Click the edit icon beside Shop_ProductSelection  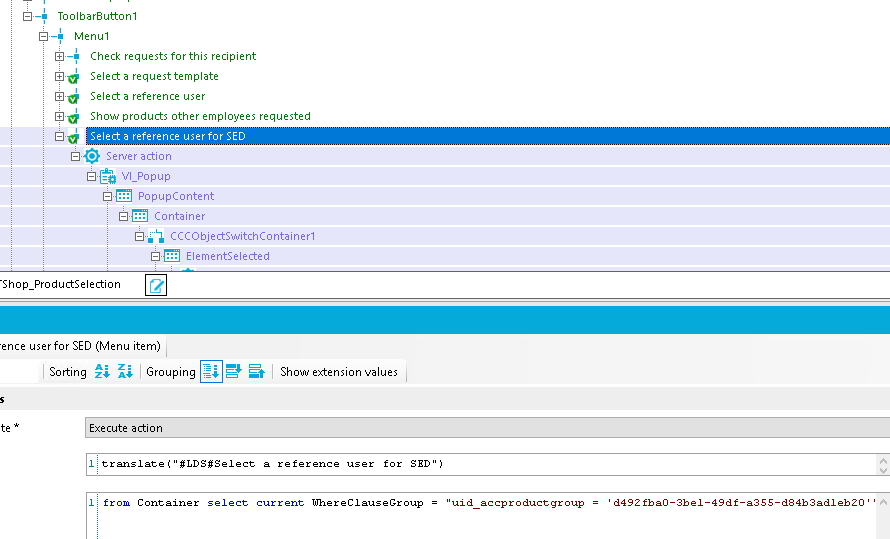tap(156, 286)
